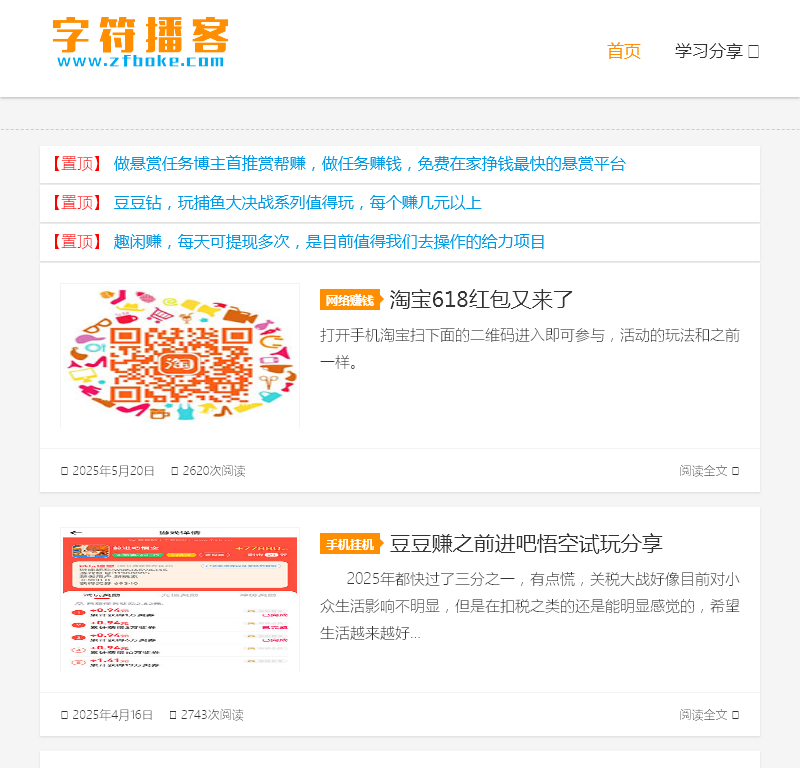Open pinned post about 做悬赏任务博主首推赏帮赚

click(369, 164)
